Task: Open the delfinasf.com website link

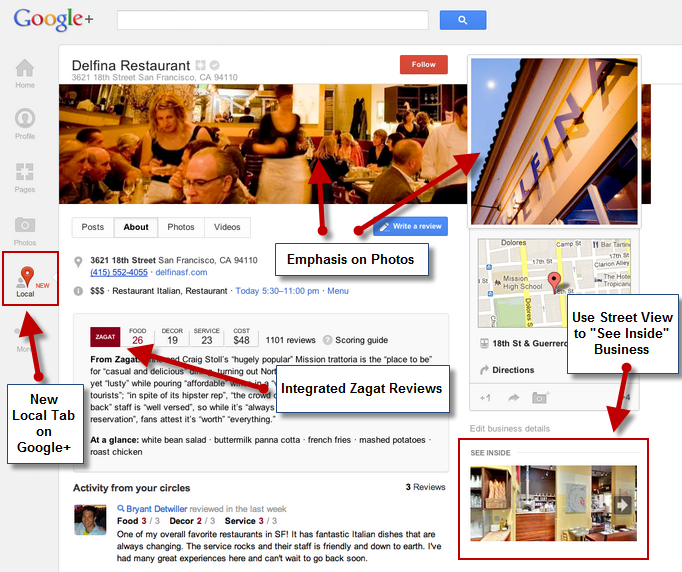Action: coord(181,272)
